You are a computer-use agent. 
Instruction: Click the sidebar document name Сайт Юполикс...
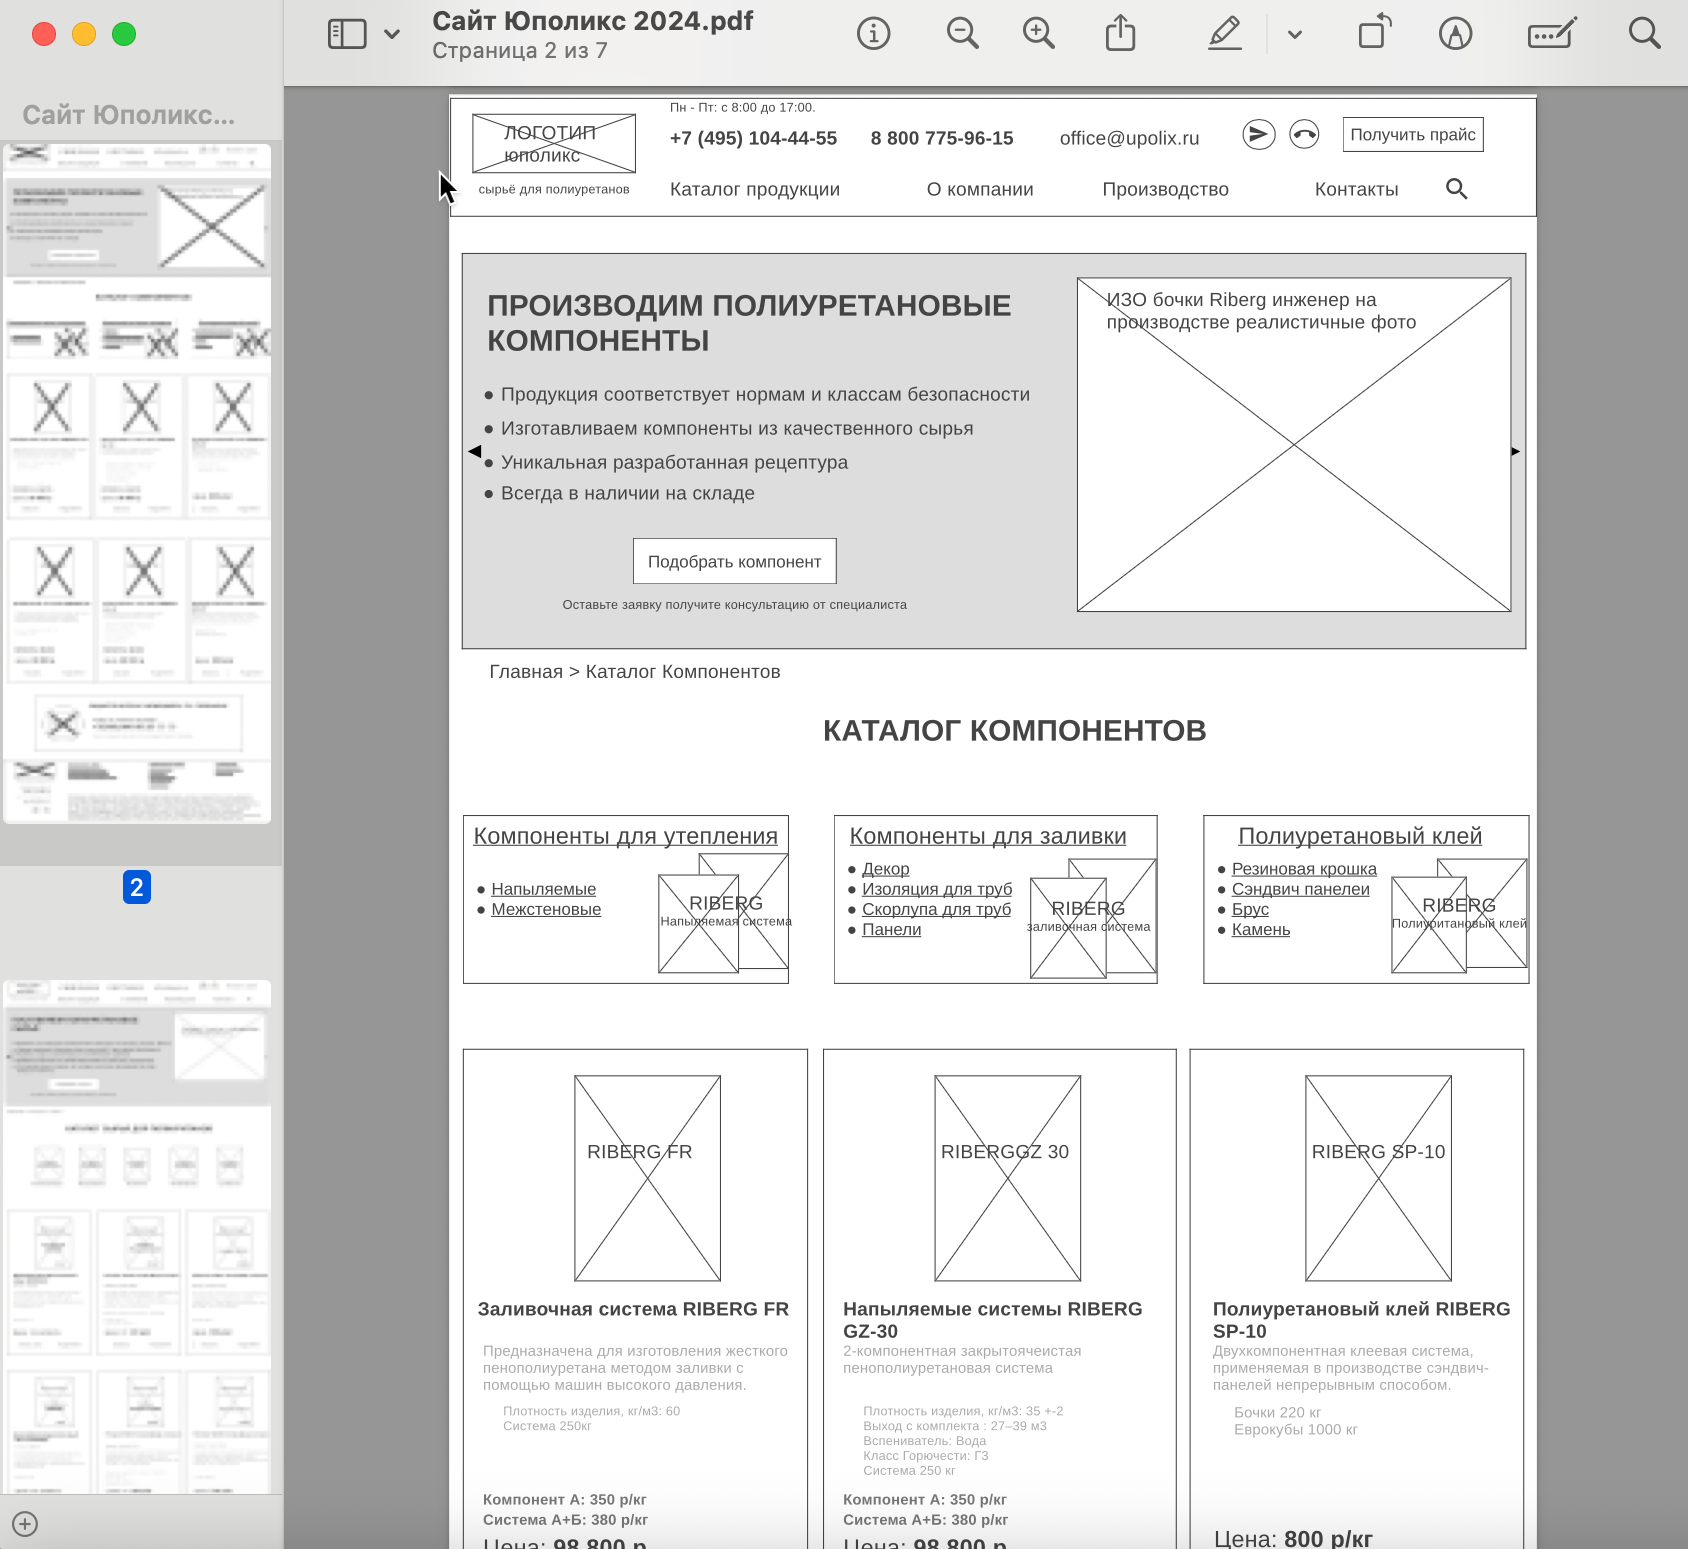pos(129,116)
